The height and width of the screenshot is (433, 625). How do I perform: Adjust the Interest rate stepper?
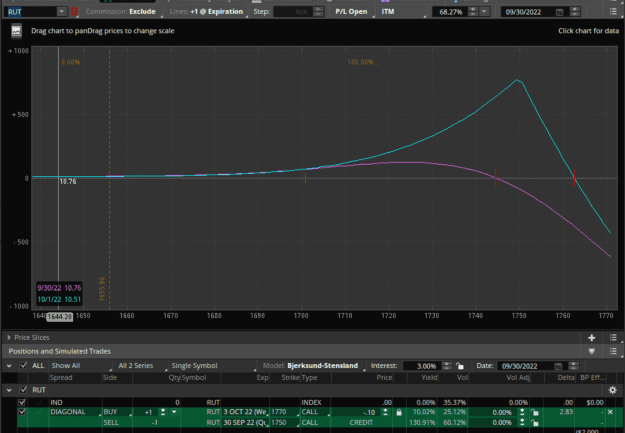(x=447, y=366)
